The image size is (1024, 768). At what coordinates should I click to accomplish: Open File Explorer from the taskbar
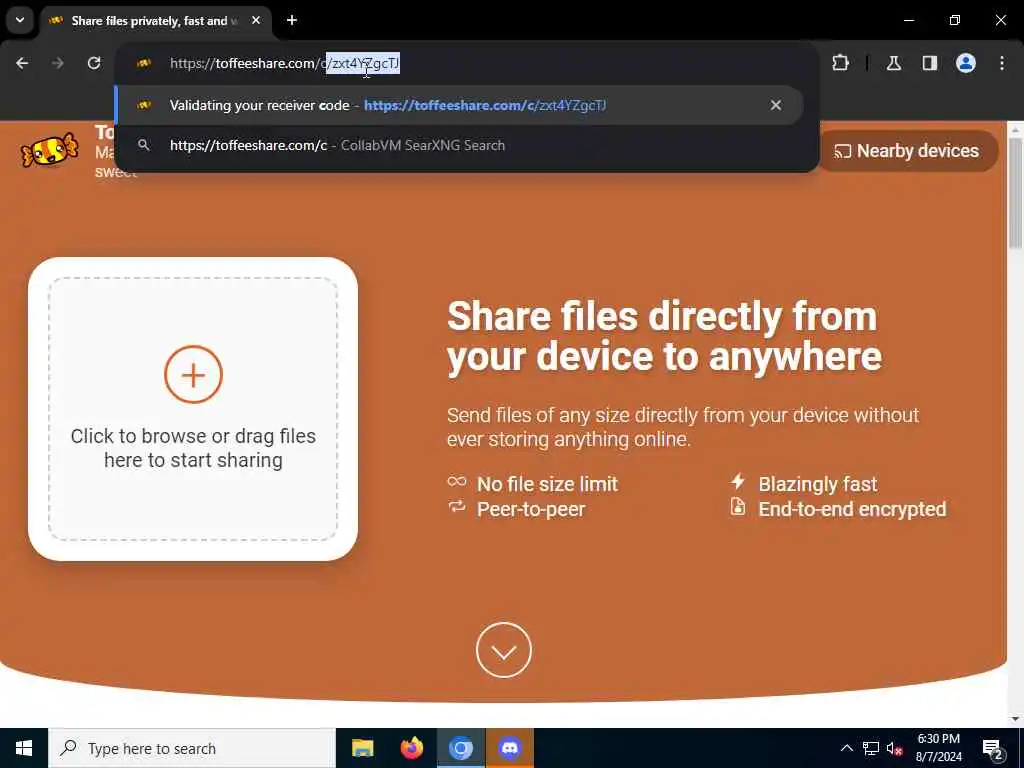point(362,748)
